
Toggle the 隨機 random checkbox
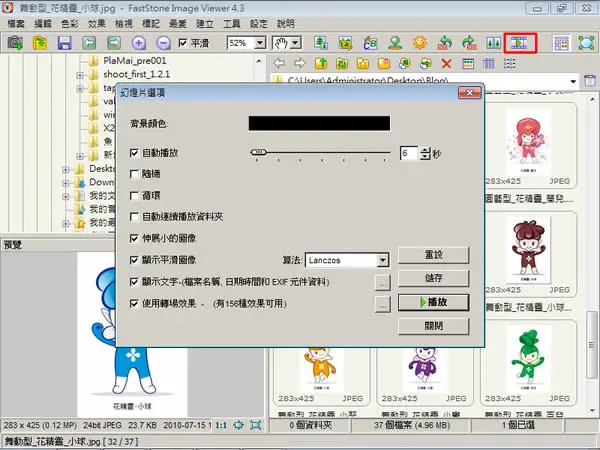pos(134,174)
